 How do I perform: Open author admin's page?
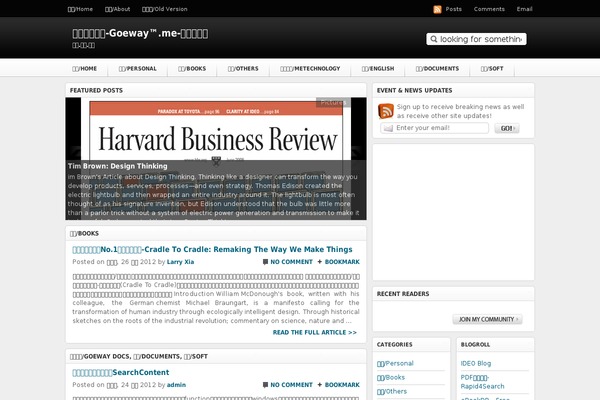176,385
